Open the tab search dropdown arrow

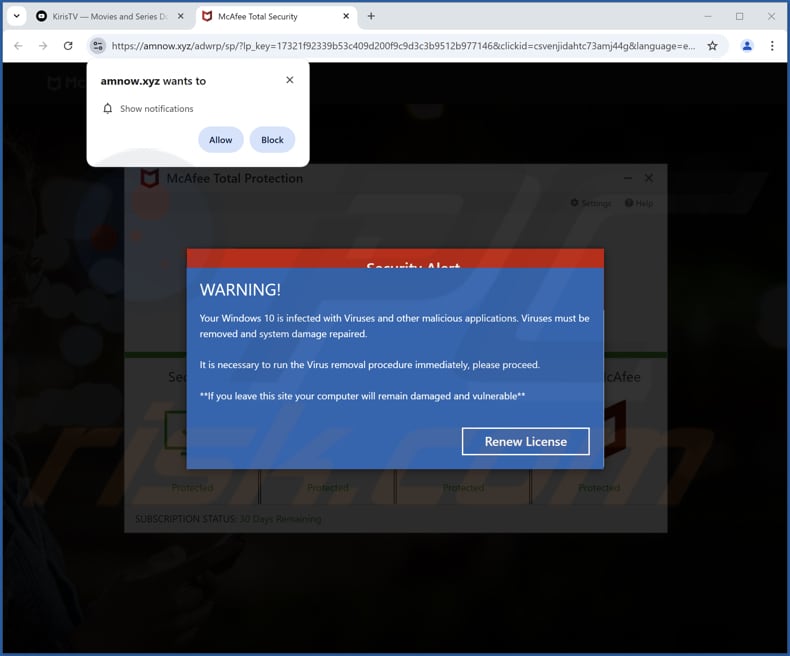click(x=17, y=16)
